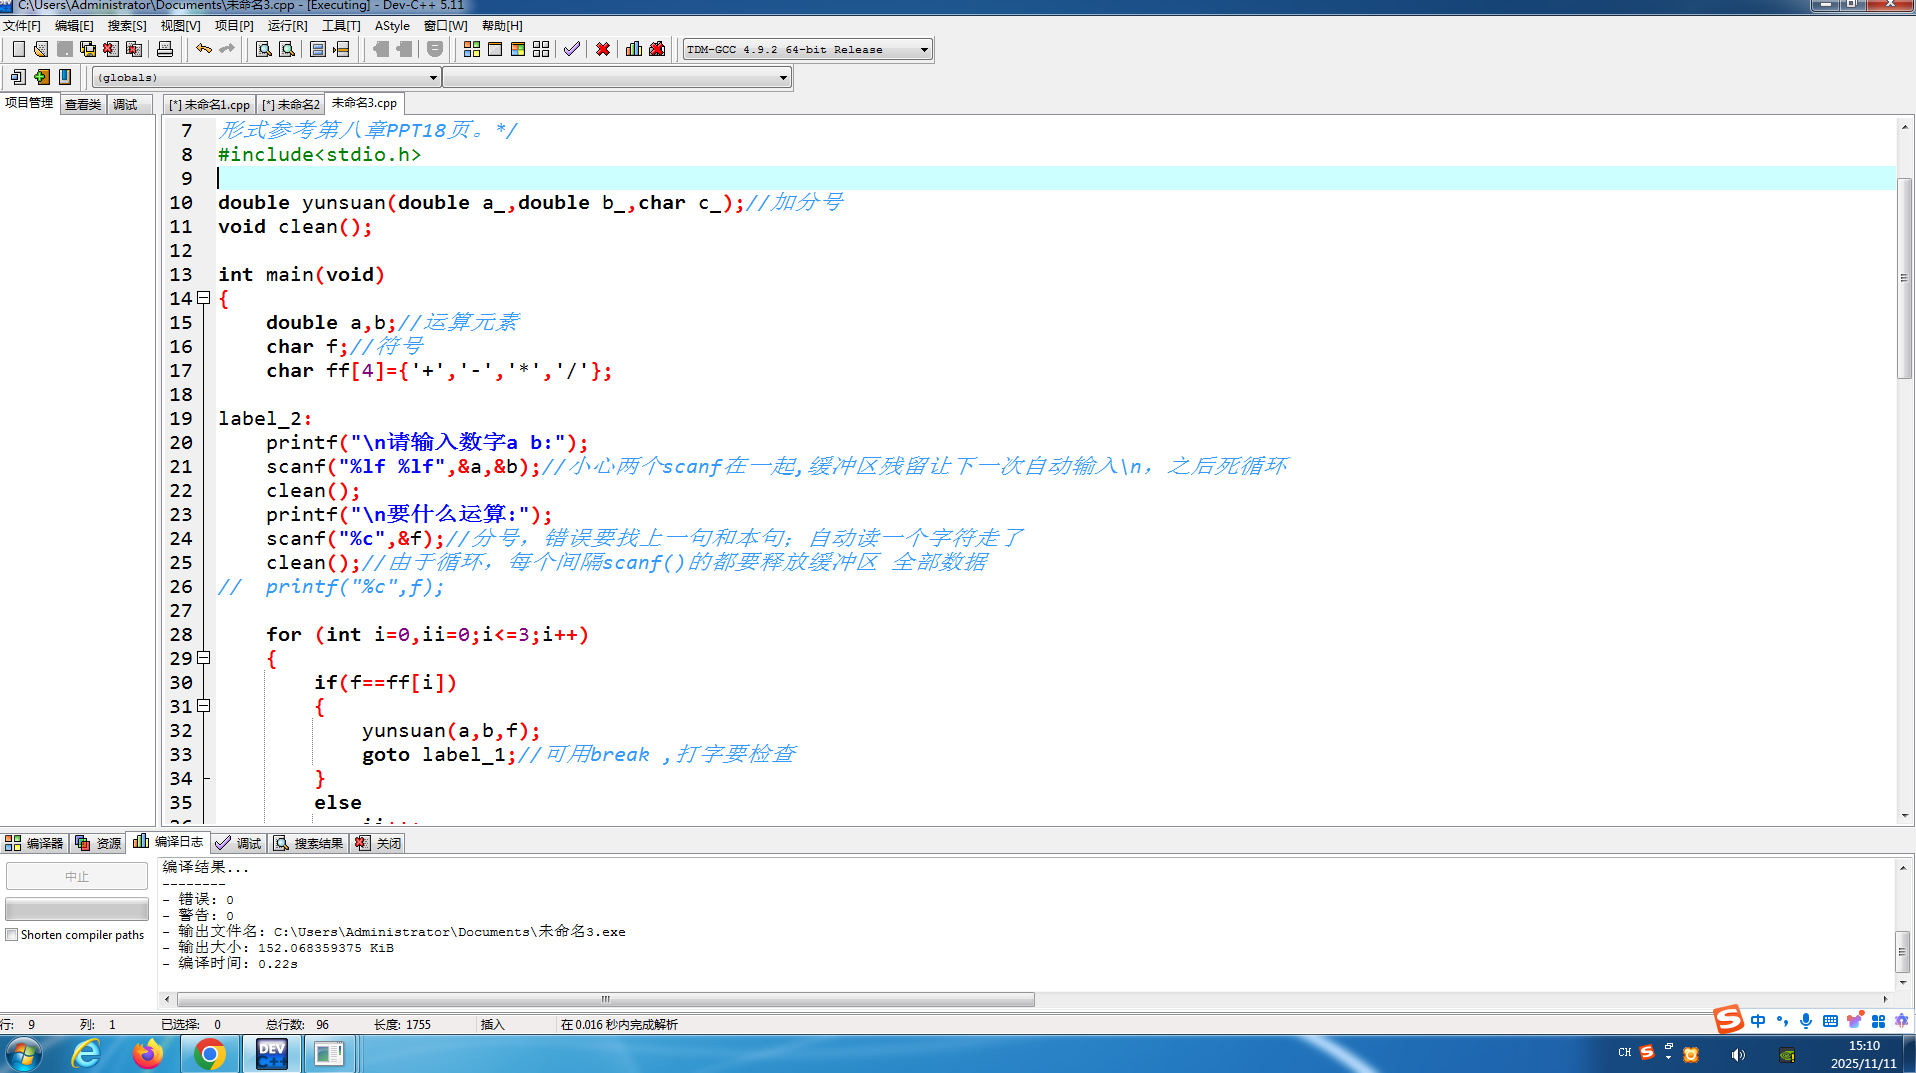Open the TDM-GCC compiler selection dropdown
This screenshot has width=1916, height=1073.
807,49
